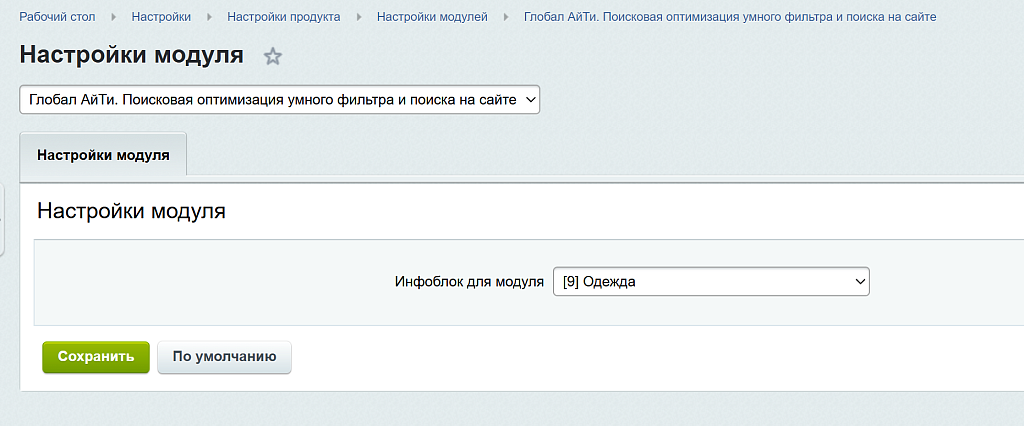The width and height of the screenshot is (1024, 426).
Task: Click the breadcrumb arrow after Настройки модулей
Action: pyautogui.click(x=506, y=18)
